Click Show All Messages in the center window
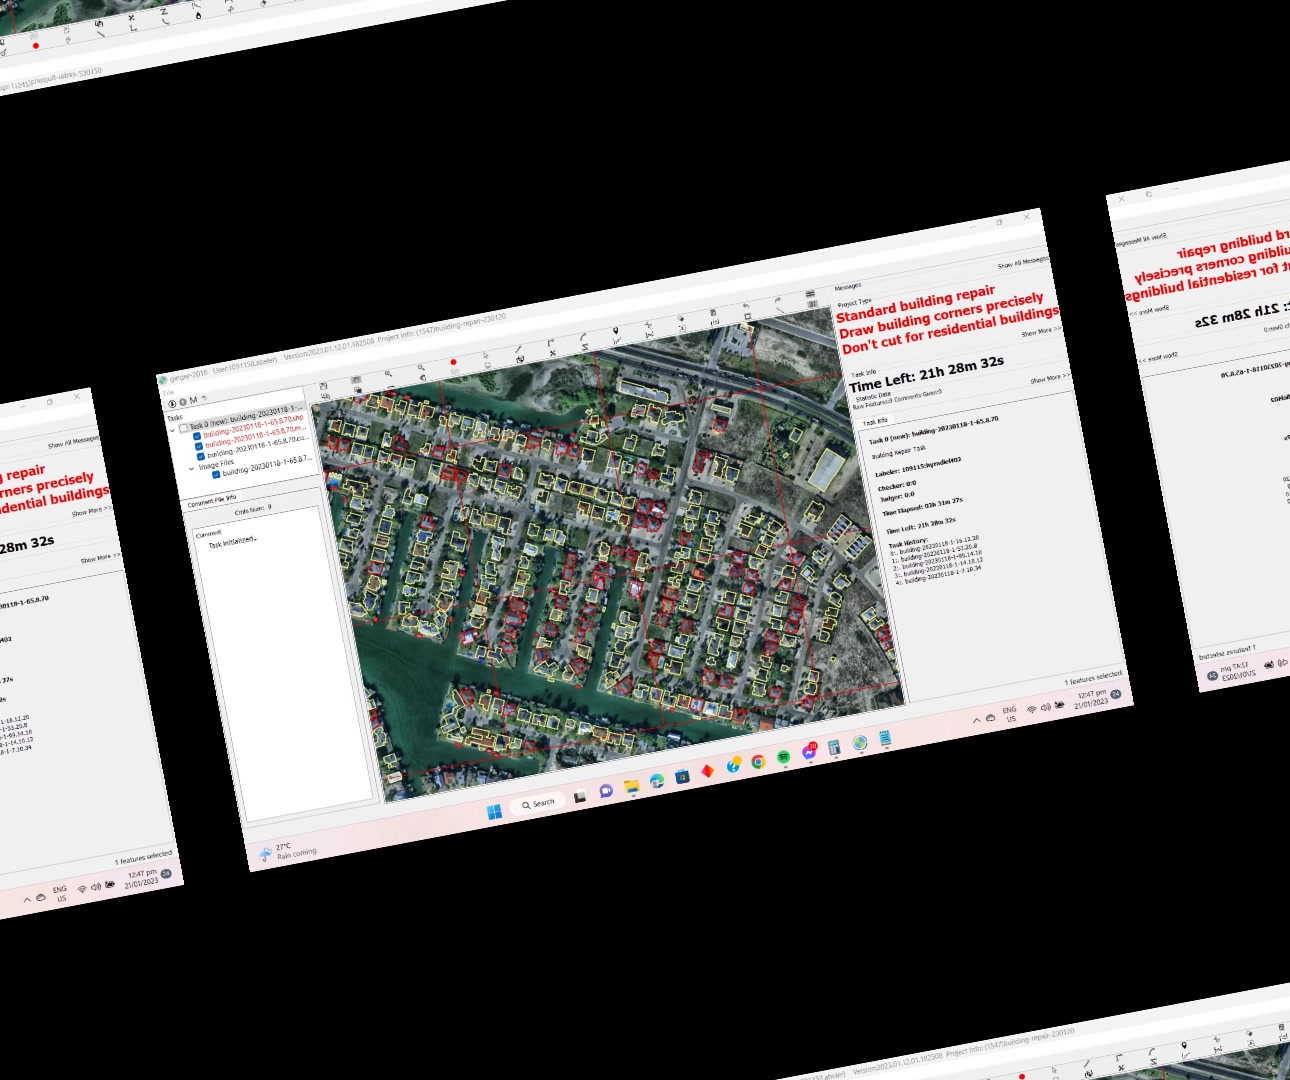Image resolution: width=1290 pixels, height=1080 pixels. [x=1023, y=262]
